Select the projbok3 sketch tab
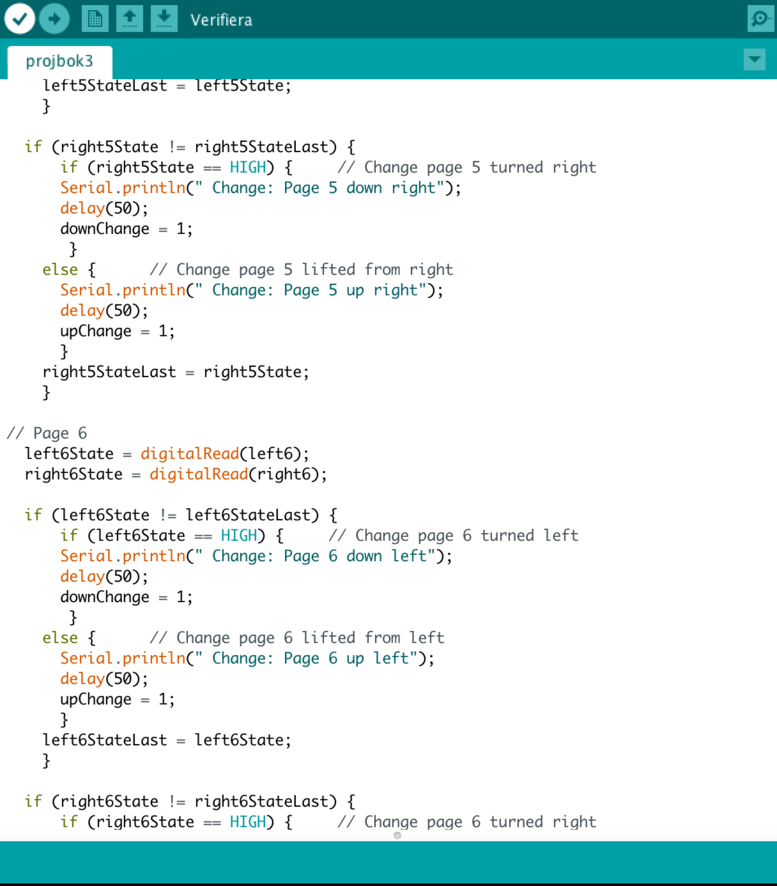Image resolution: width=777 pixels, height=886 pixels. click(x=59, y=61)
